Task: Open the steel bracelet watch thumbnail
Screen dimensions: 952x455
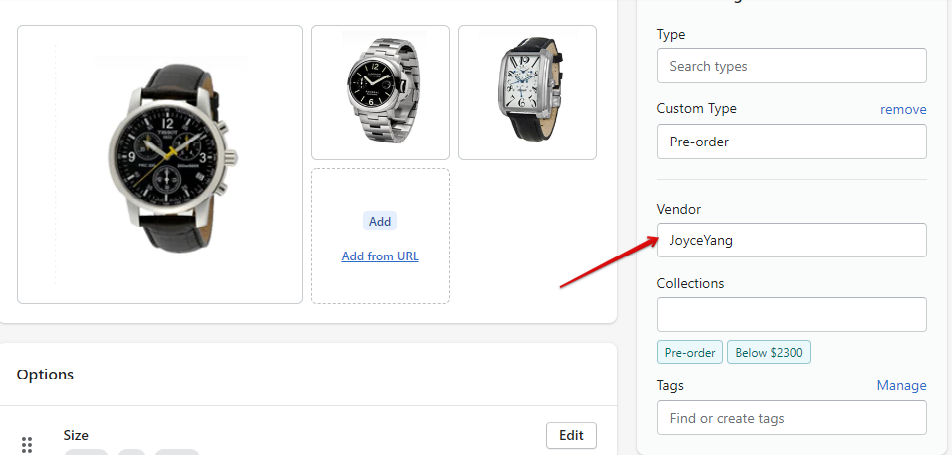Action: [x=380, y=92]
